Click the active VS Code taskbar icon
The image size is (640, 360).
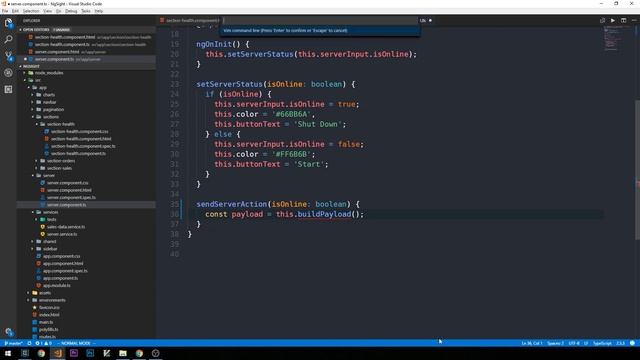pos(58,353)
